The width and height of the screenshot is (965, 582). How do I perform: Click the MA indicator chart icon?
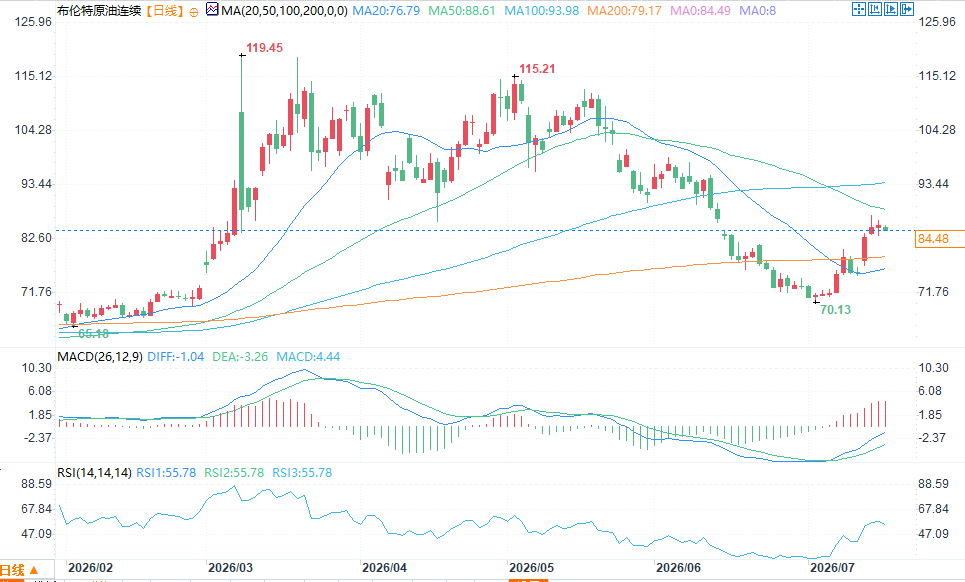click(212, 9)
